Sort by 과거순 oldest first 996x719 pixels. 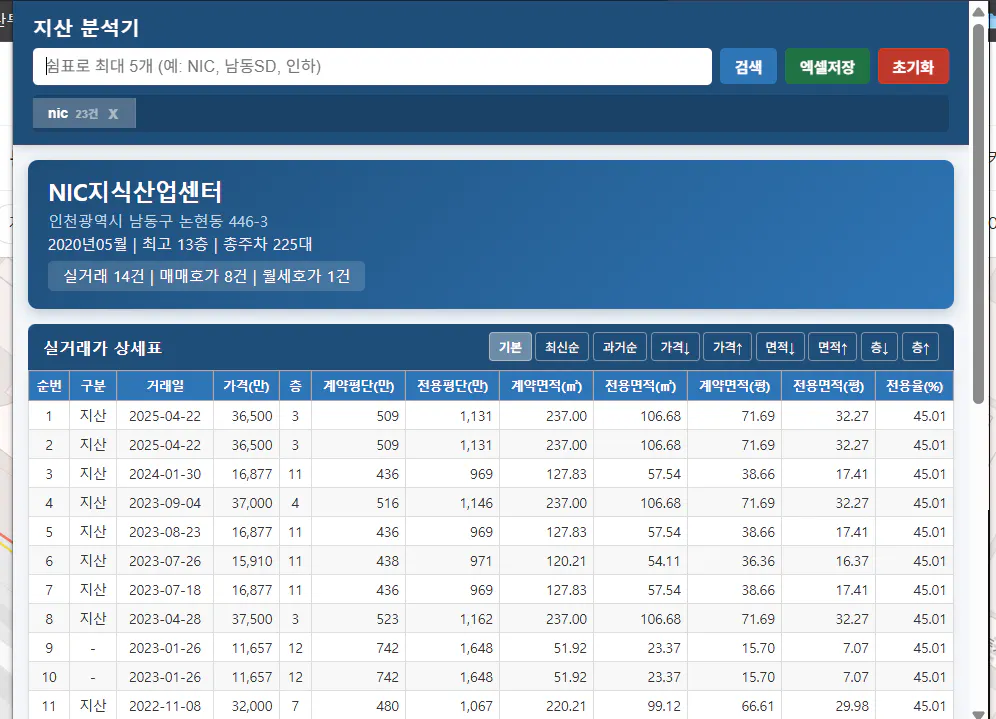(x=620, y=347)
